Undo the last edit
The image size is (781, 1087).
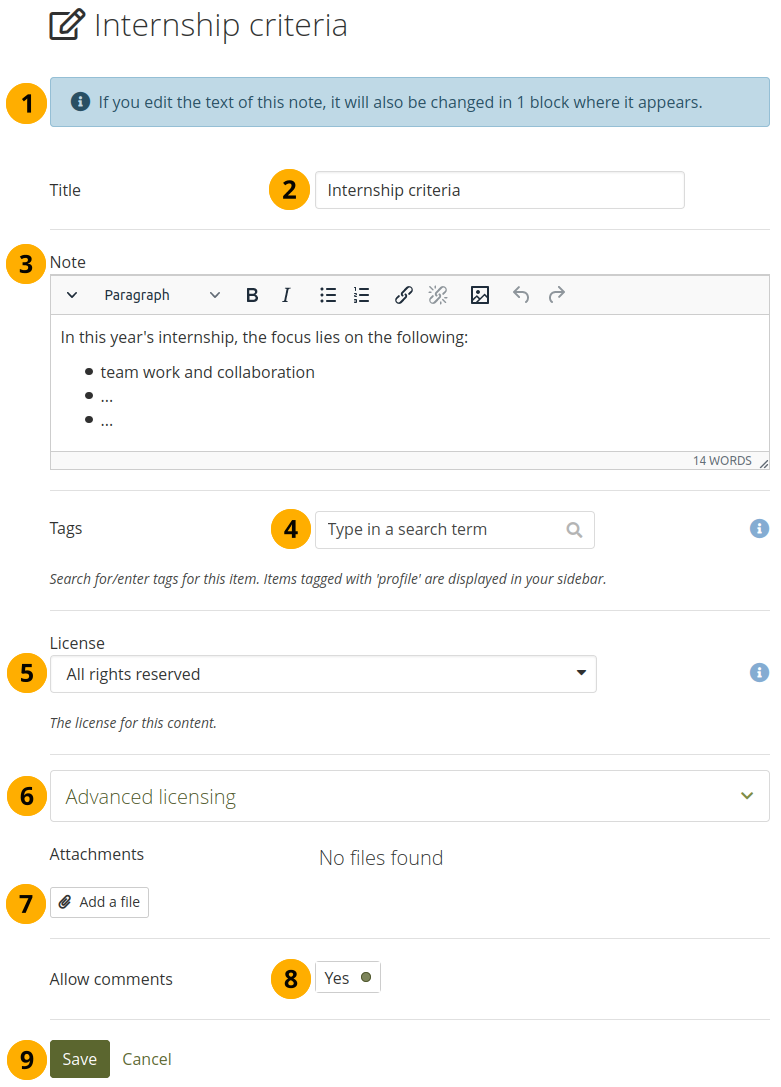(x=521, y=295)
